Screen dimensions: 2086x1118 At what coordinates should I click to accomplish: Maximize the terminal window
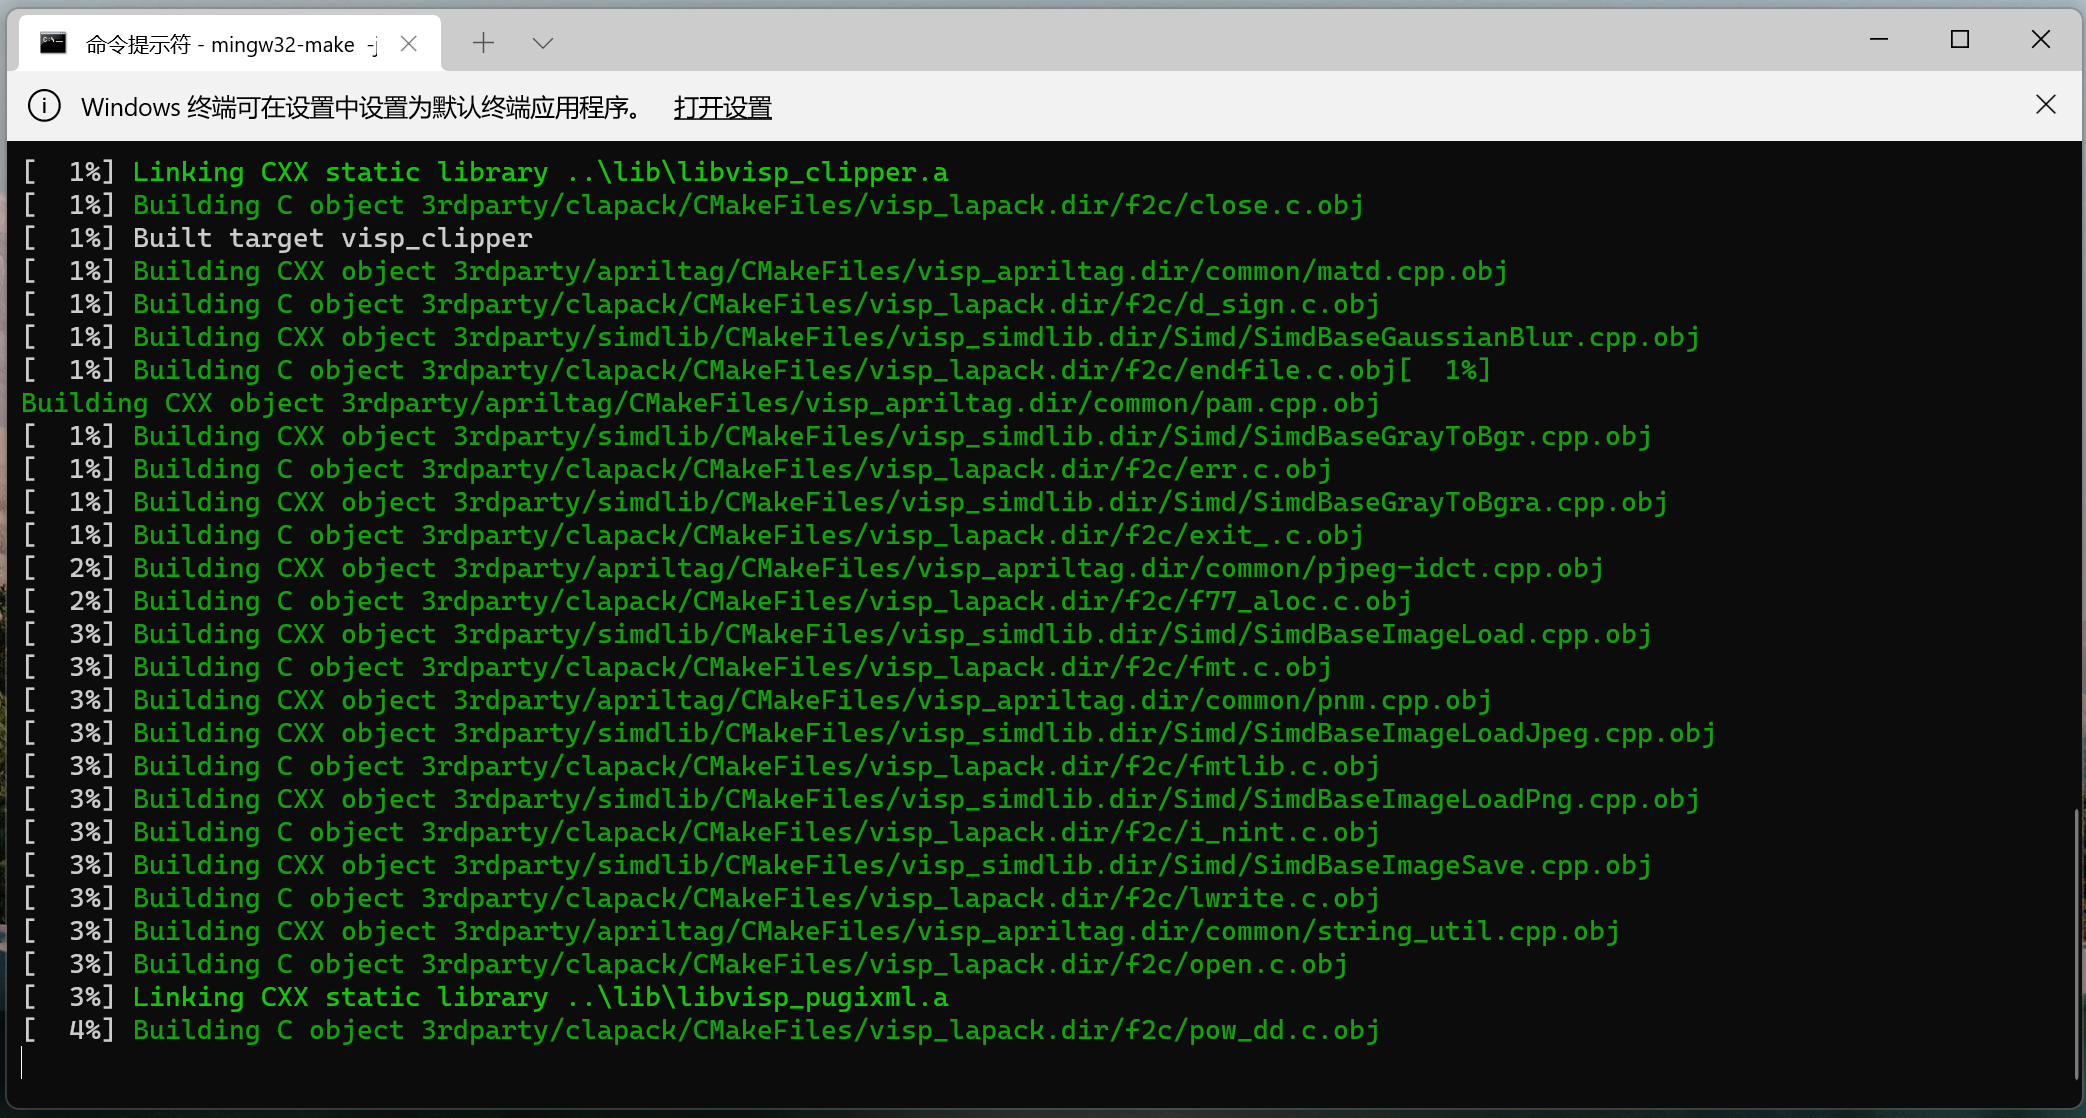pyautogui.click(x=1960, y=40)
